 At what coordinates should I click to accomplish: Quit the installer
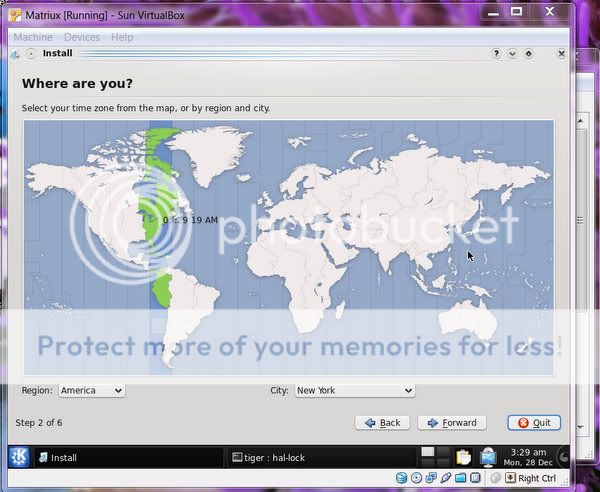point(534,423)
